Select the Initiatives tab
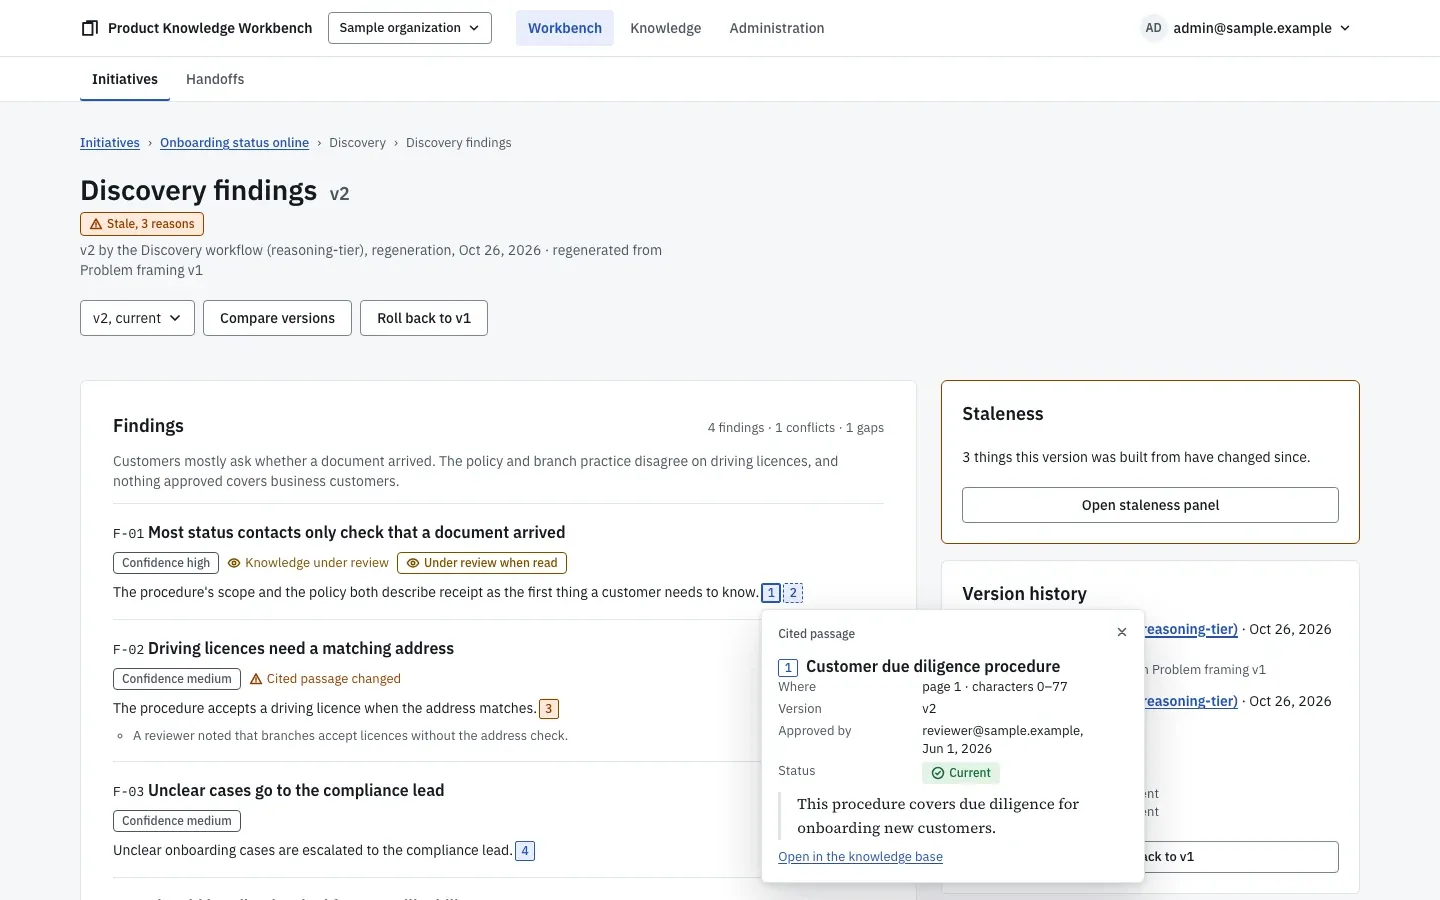 coord(125,79)
